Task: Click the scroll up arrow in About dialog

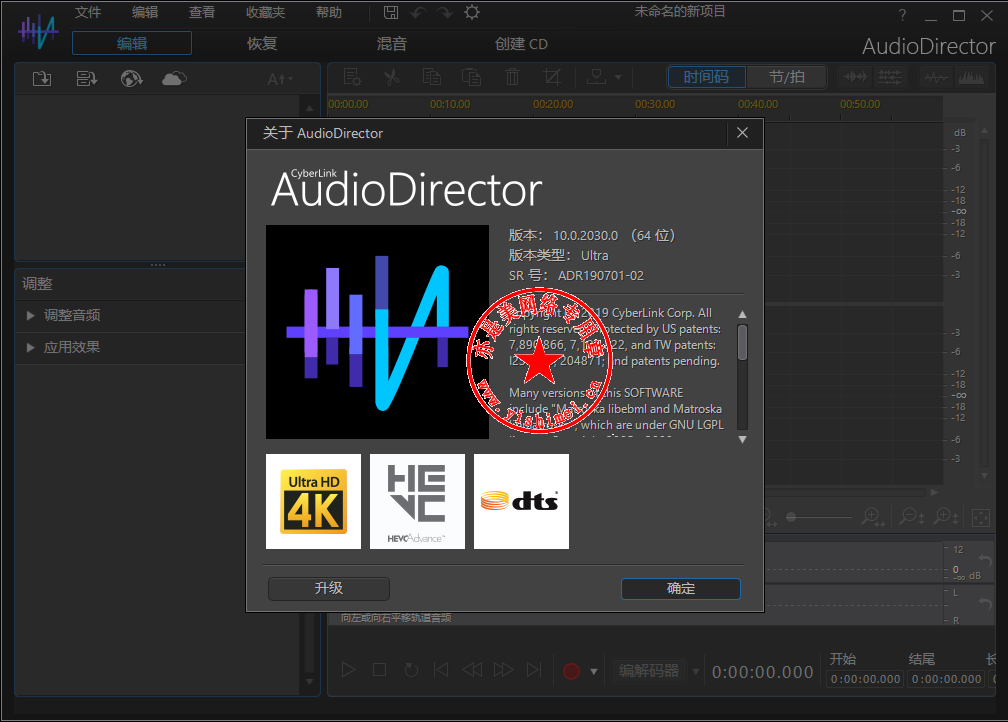Action: tap(742, 314)
